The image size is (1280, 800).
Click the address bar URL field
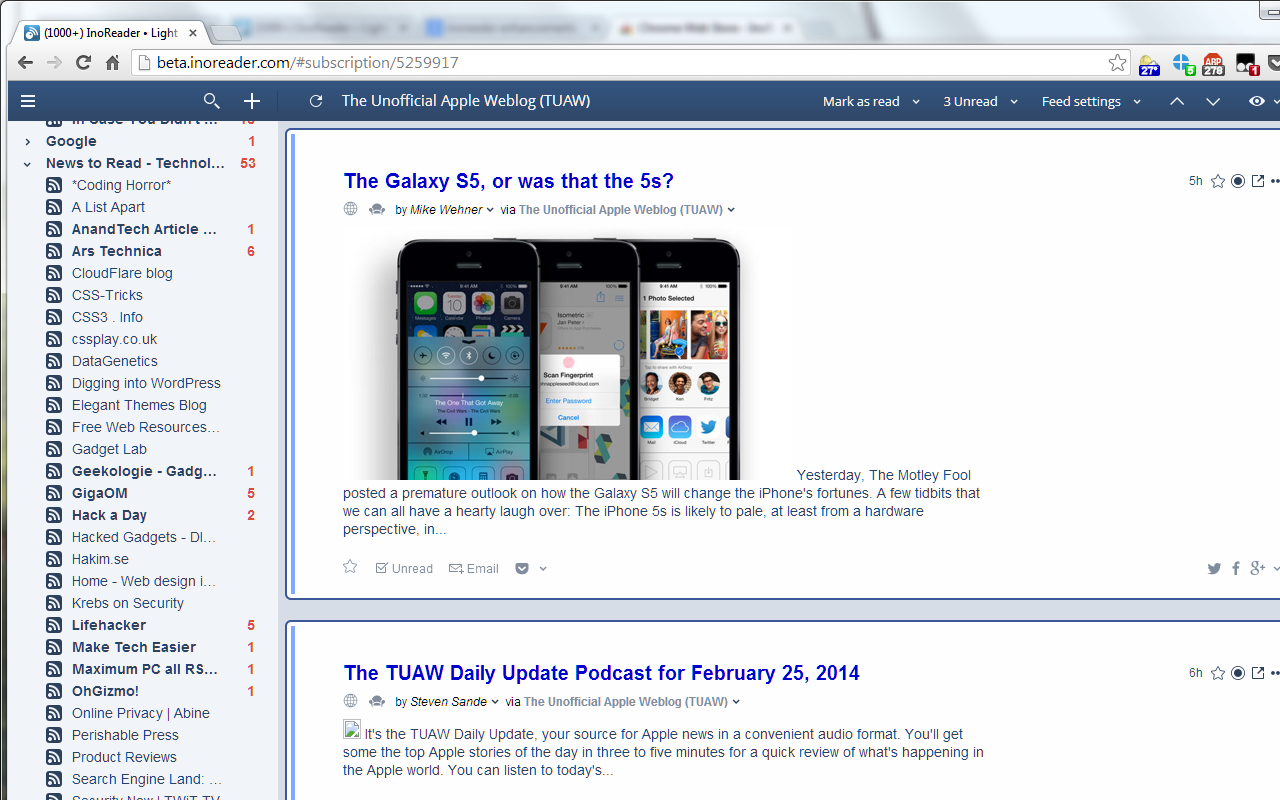click(x=630, y=62)
